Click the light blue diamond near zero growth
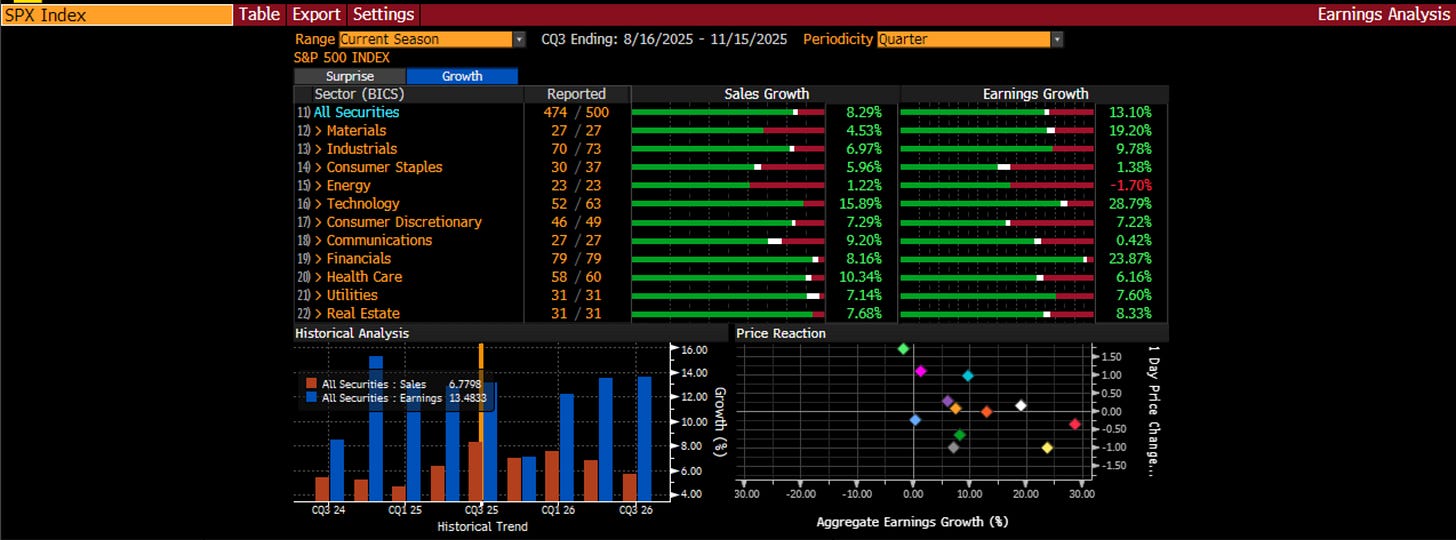1456x540 pixels. 915,420
